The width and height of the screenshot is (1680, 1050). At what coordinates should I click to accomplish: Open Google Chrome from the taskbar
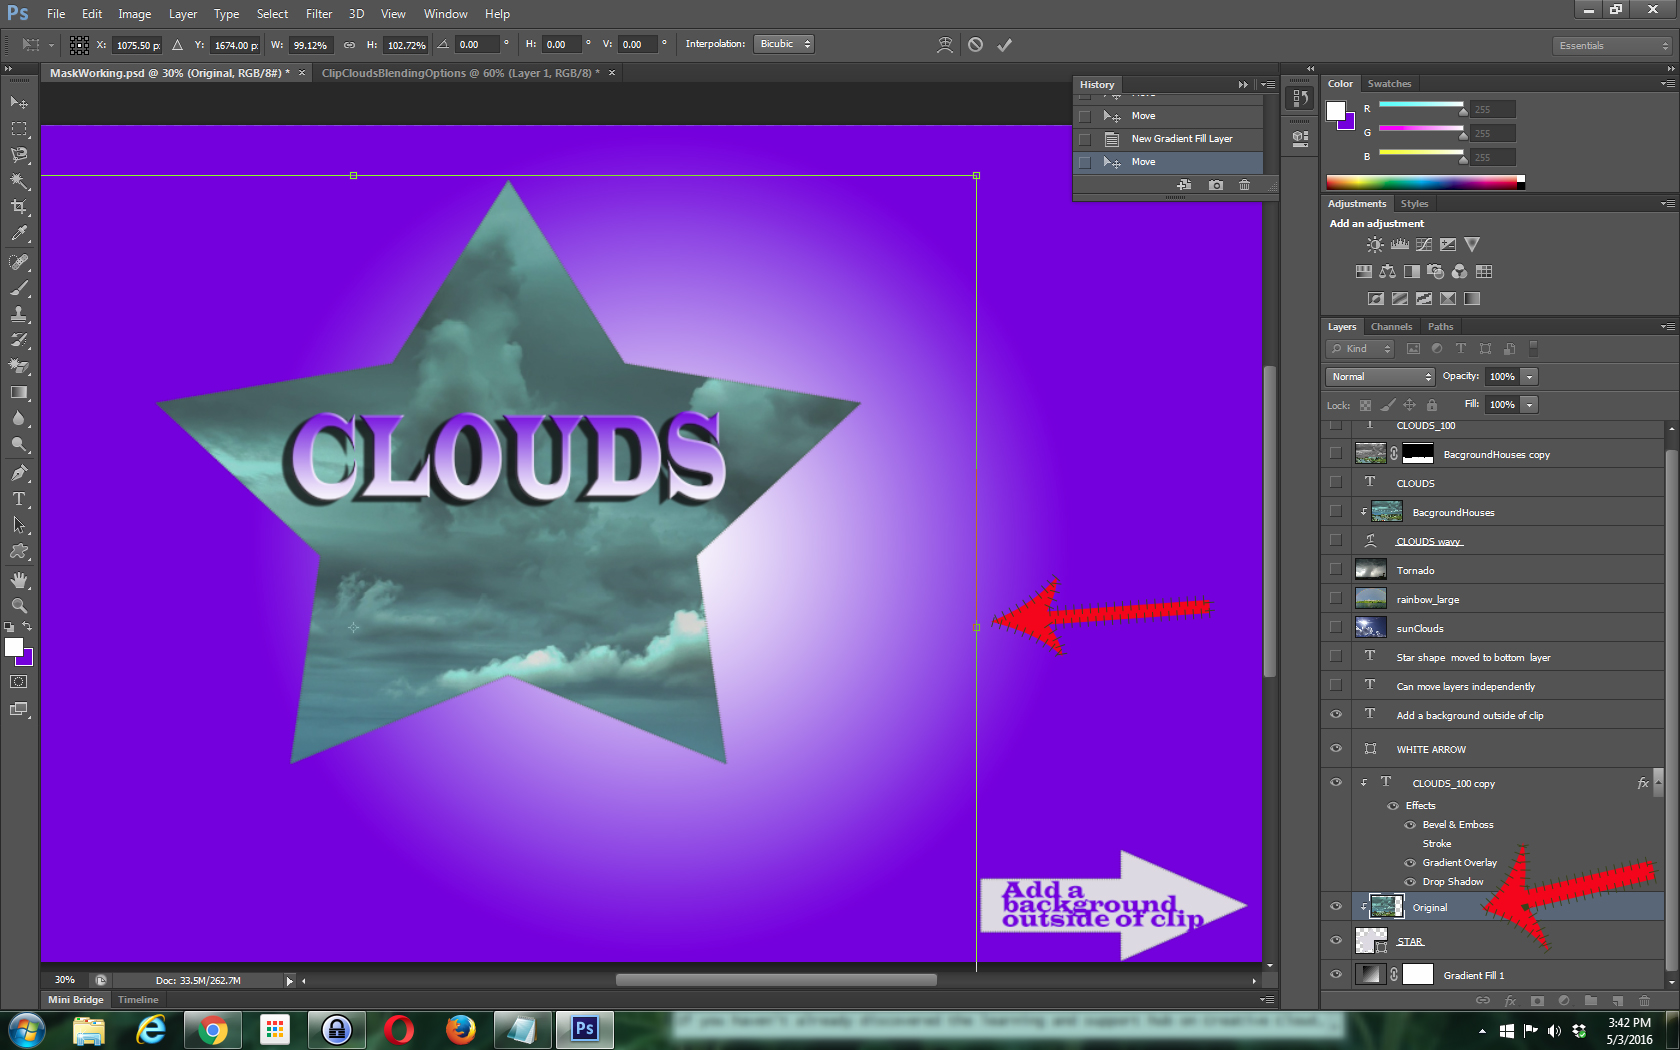pos(212,1029)
